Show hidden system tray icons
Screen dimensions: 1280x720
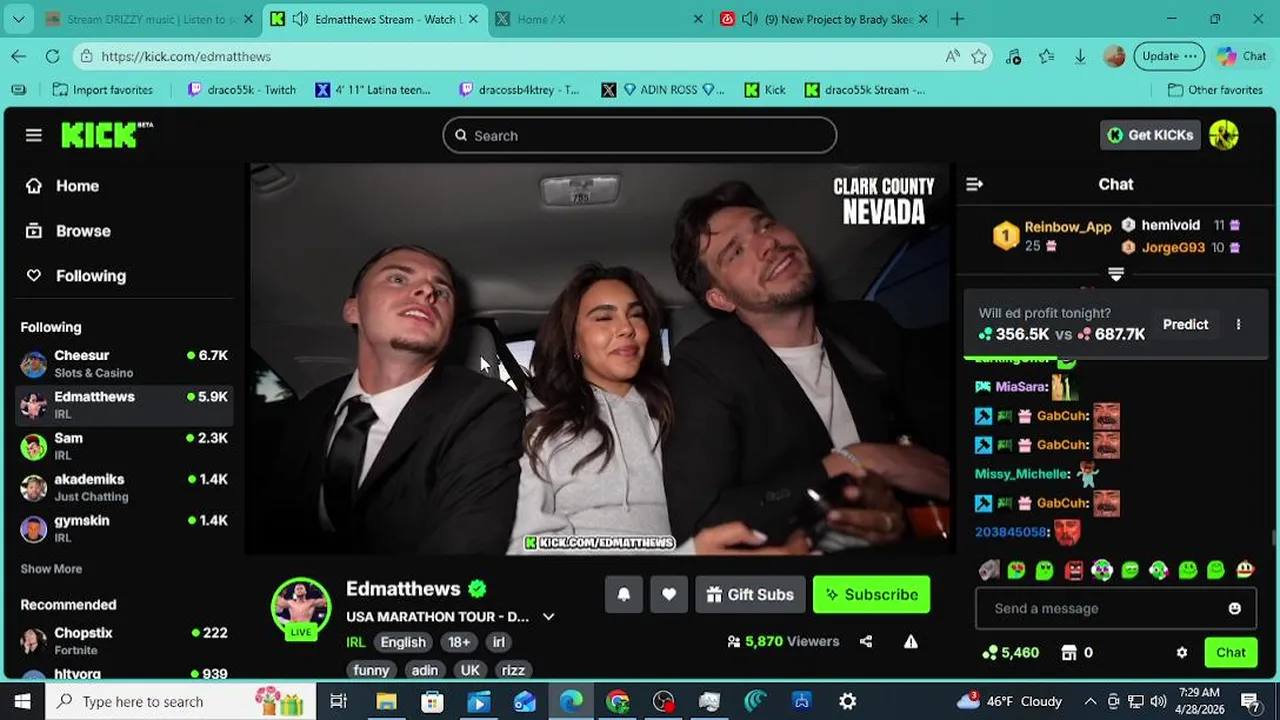pyautogui.click(x=1090, y=701)
